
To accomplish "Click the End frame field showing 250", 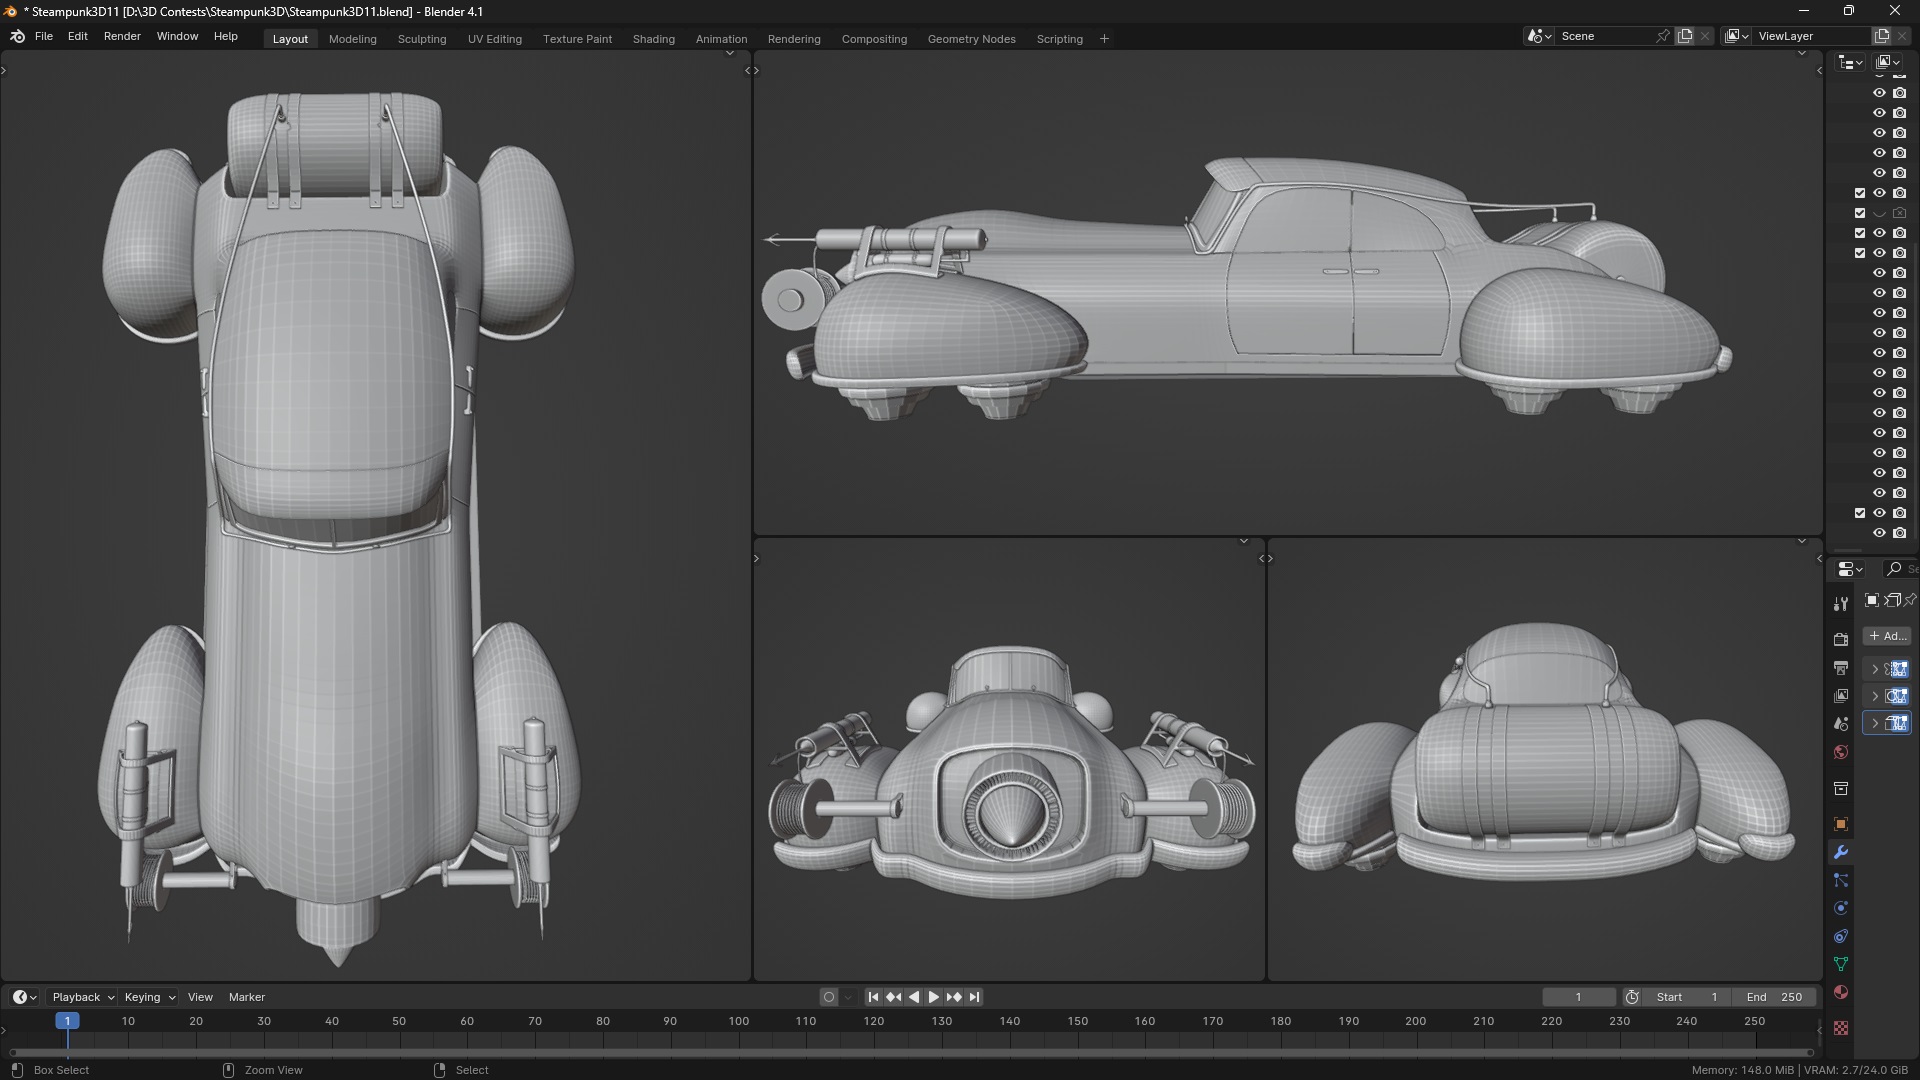I will point(1775,997).
